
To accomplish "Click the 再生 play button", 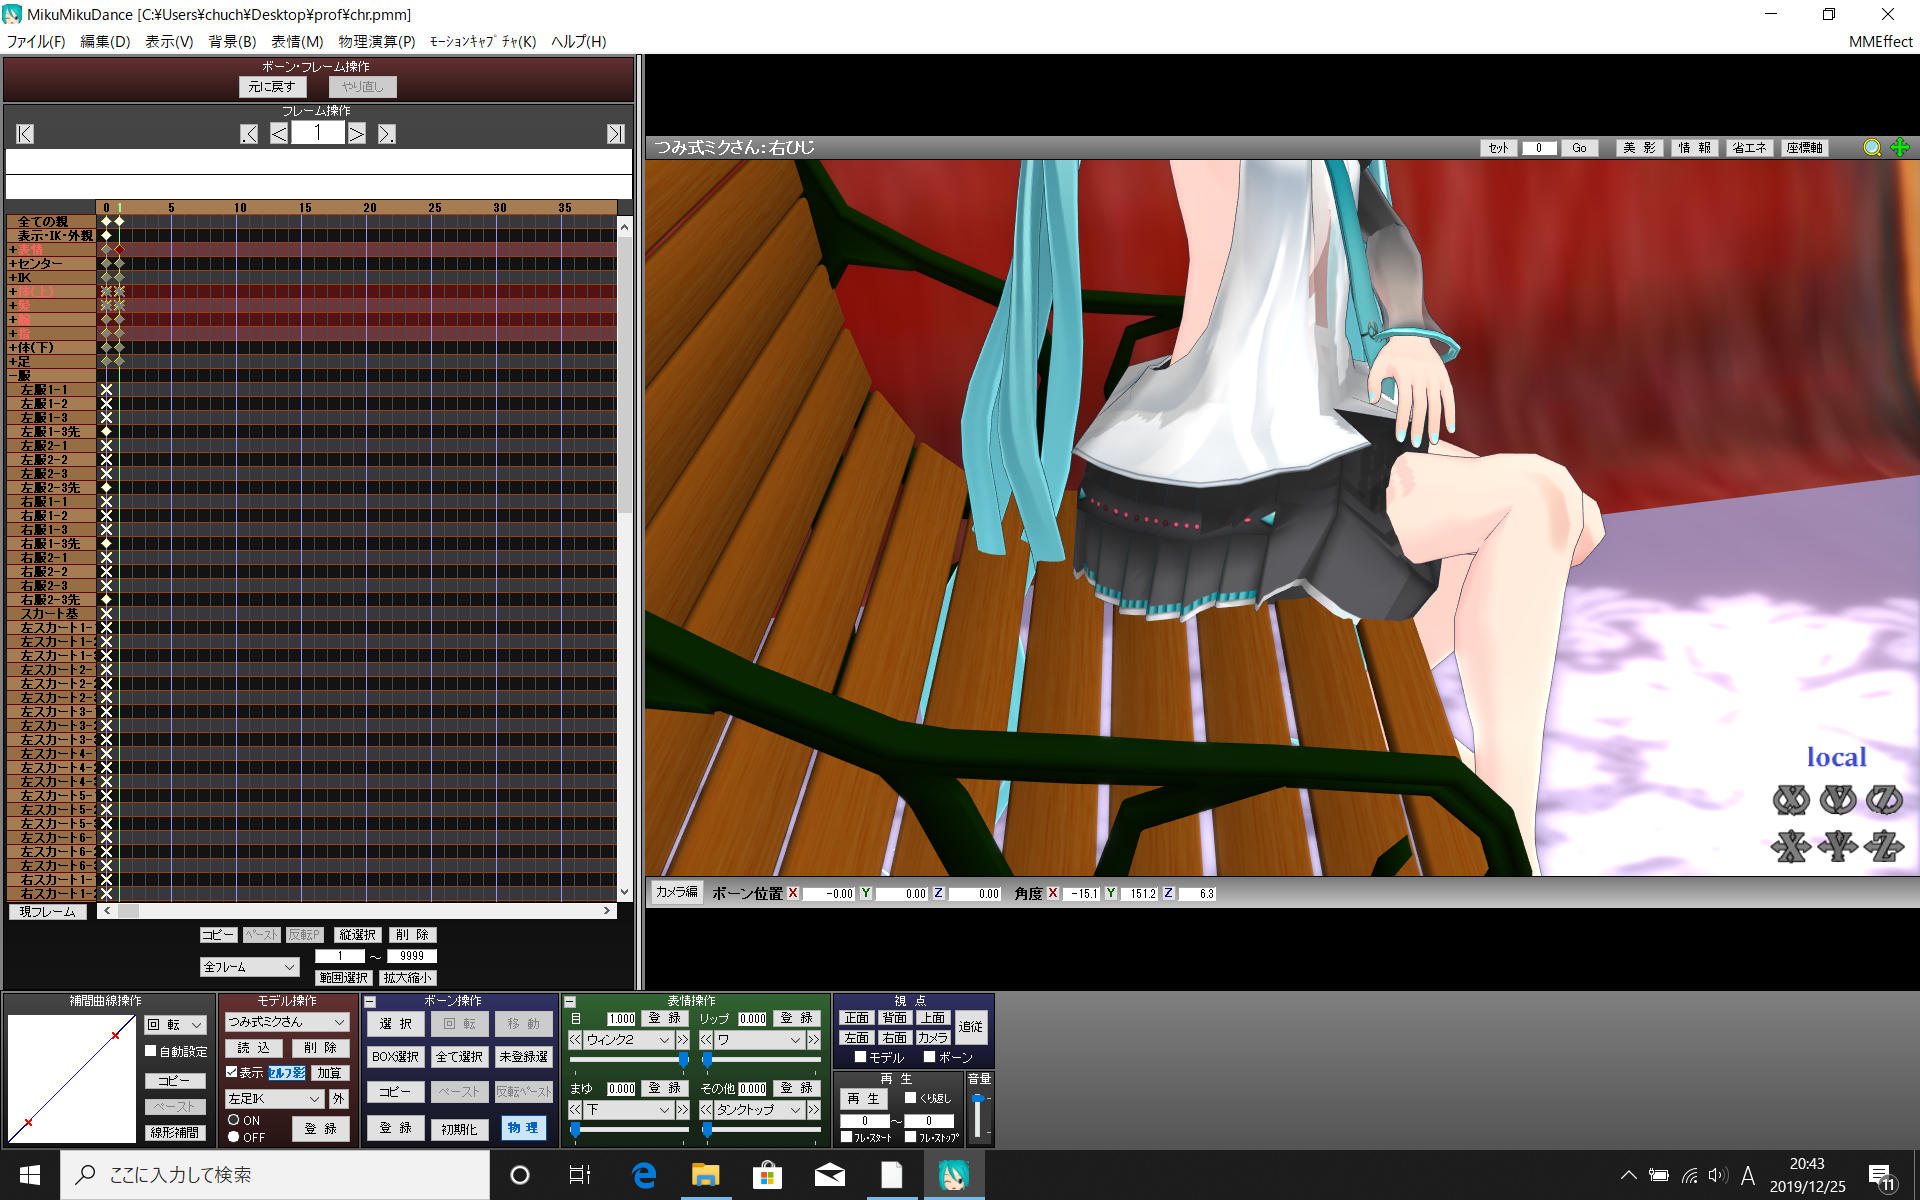I will 863,1098.
